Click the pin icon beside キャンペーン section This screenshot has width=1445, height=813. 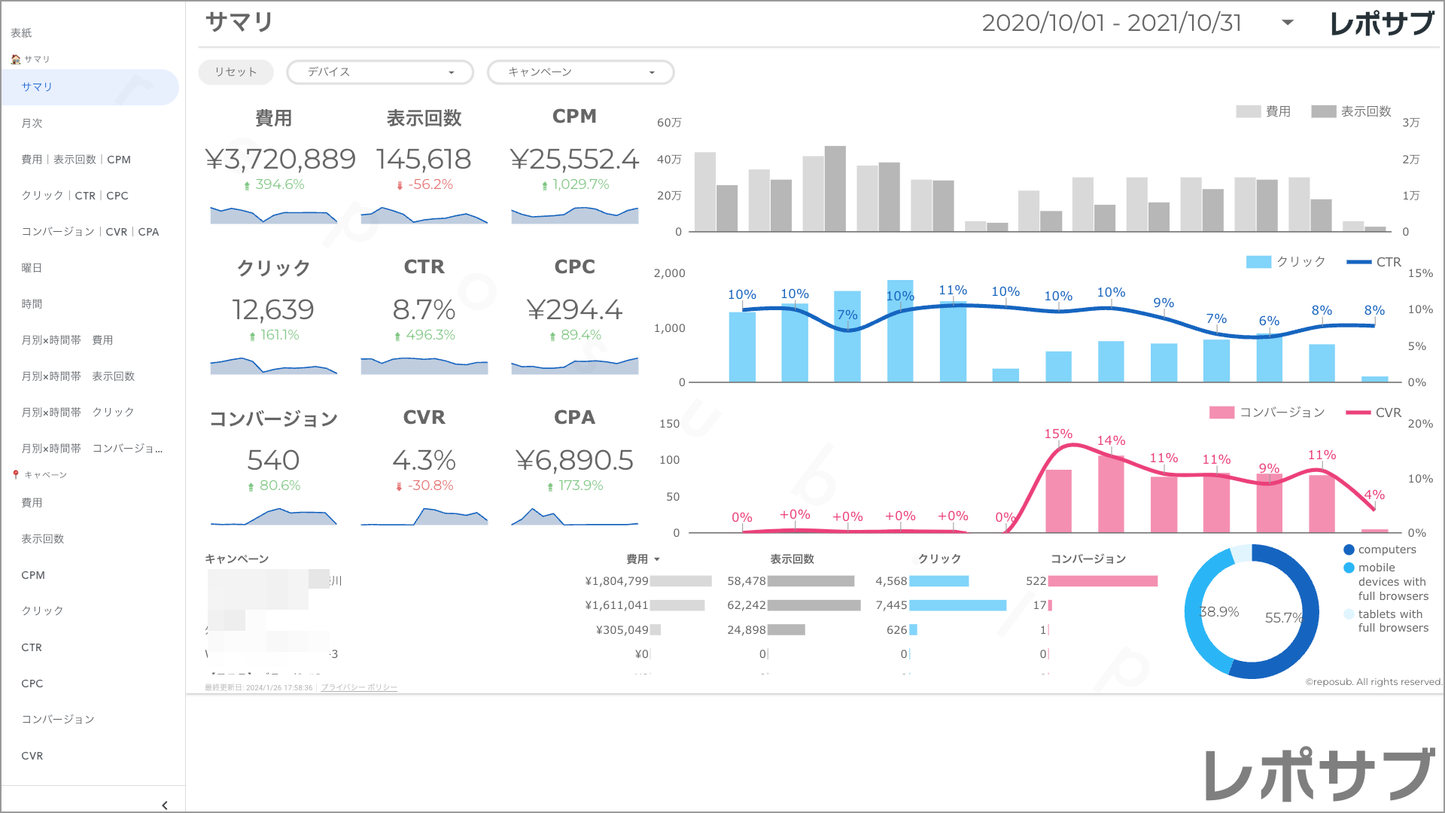16,475
